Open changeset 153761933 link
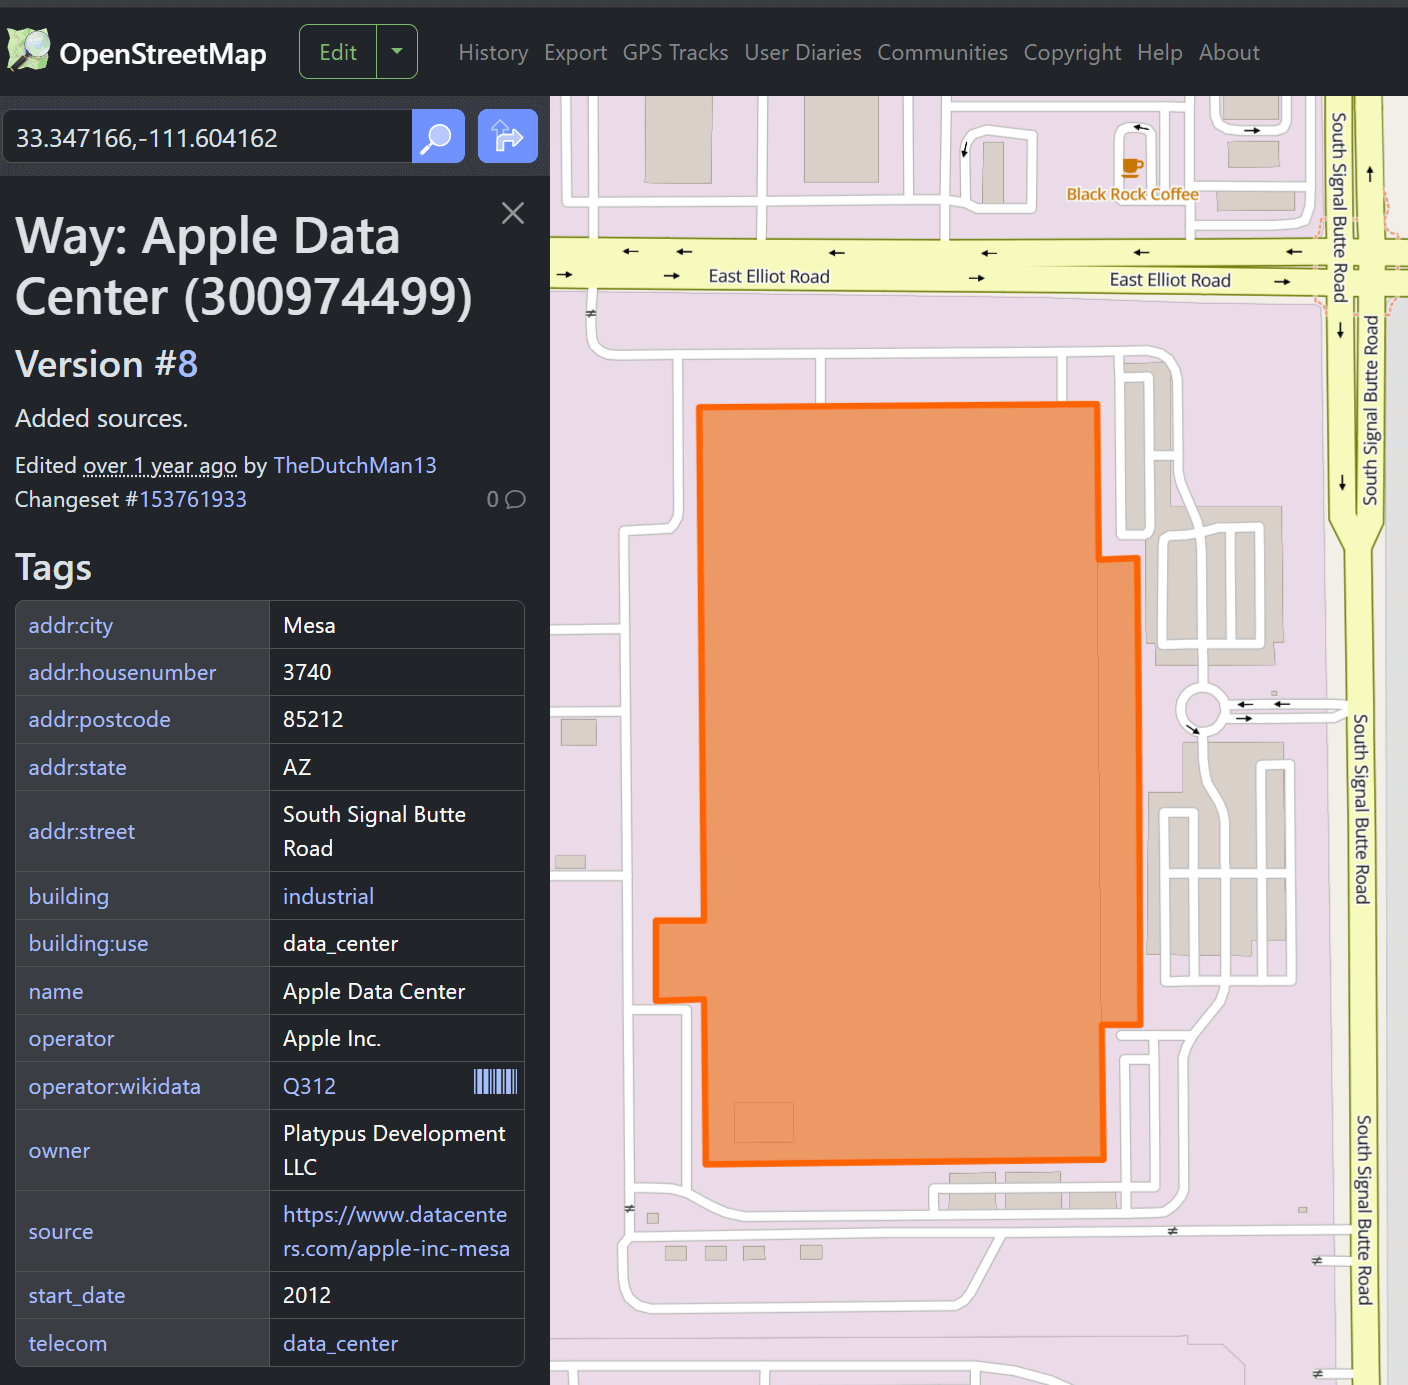The height and width of the screenshot is (1385, 1408). click(192, 499)
